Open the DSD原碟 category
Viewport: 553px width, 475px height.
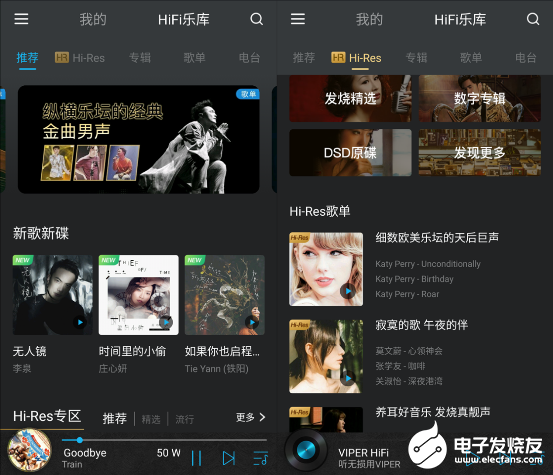[x=350, y=152]
